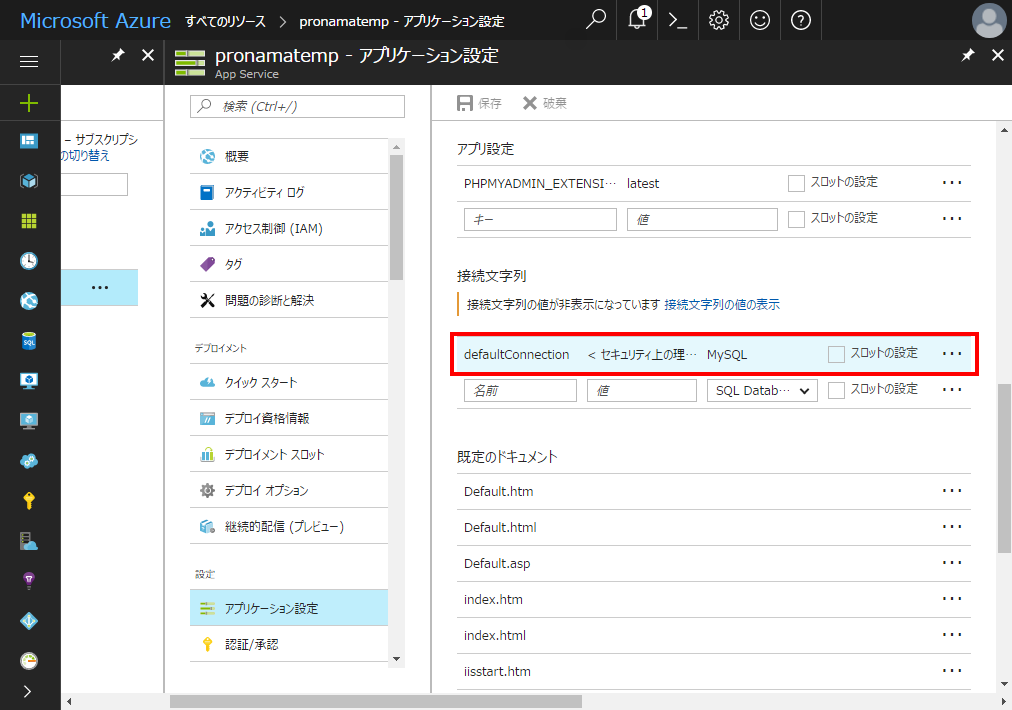
Task: Open the SQL Database type dropdown
Action: tap(762, 390)
